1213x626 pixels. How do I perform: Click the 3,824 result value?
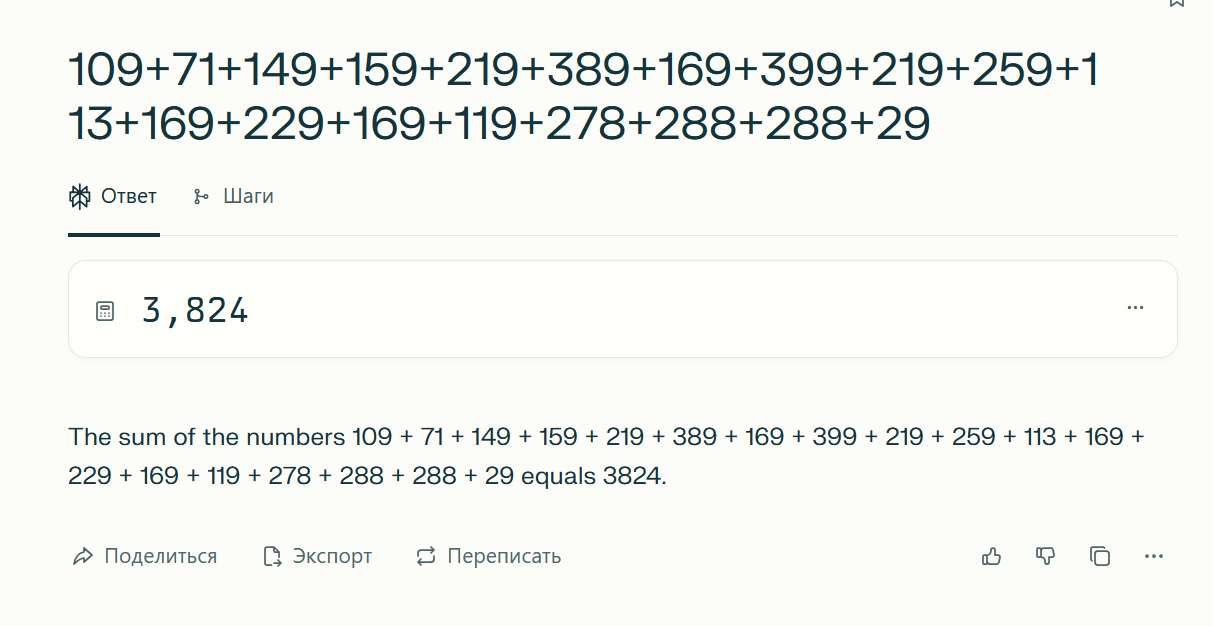[x=195, y=311]
